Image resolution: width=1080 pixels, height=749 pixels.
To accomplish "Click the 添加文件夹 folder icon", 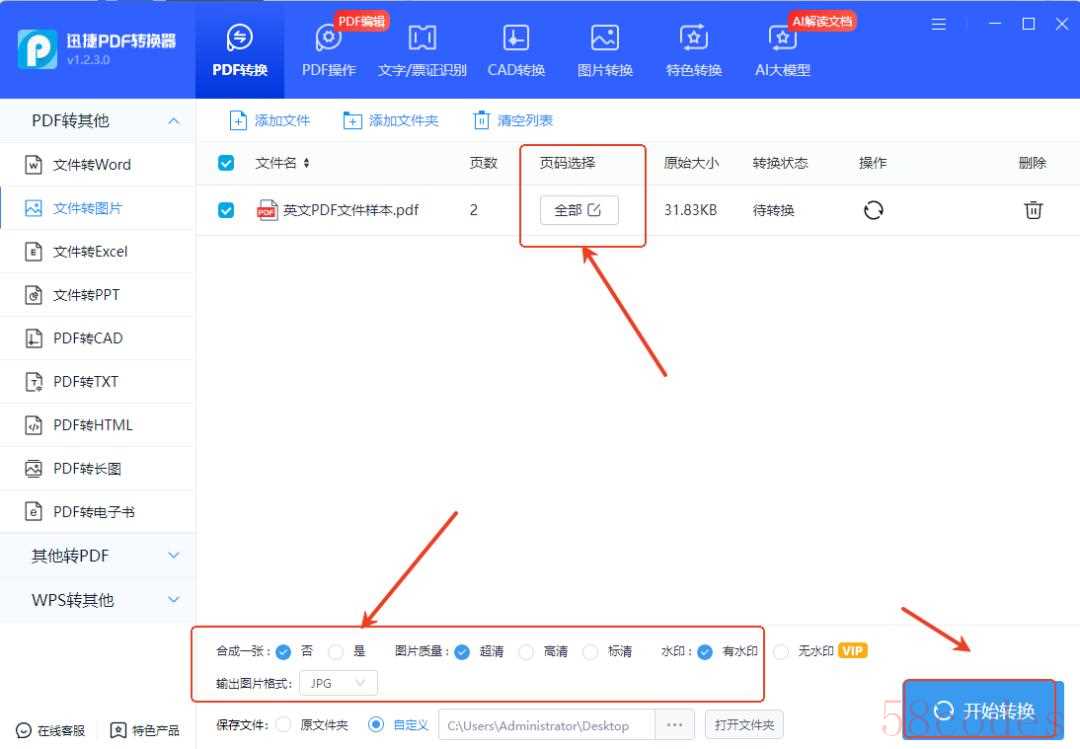I will (x=352, y=121).
